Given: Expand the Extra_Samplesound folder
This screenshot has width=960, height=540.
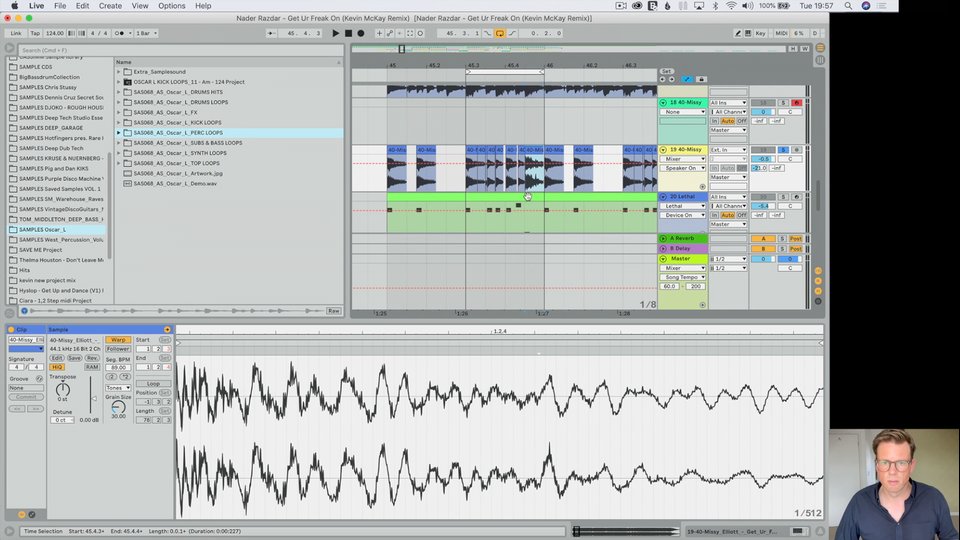Looking at the screenshot, I should click(119, 72).
